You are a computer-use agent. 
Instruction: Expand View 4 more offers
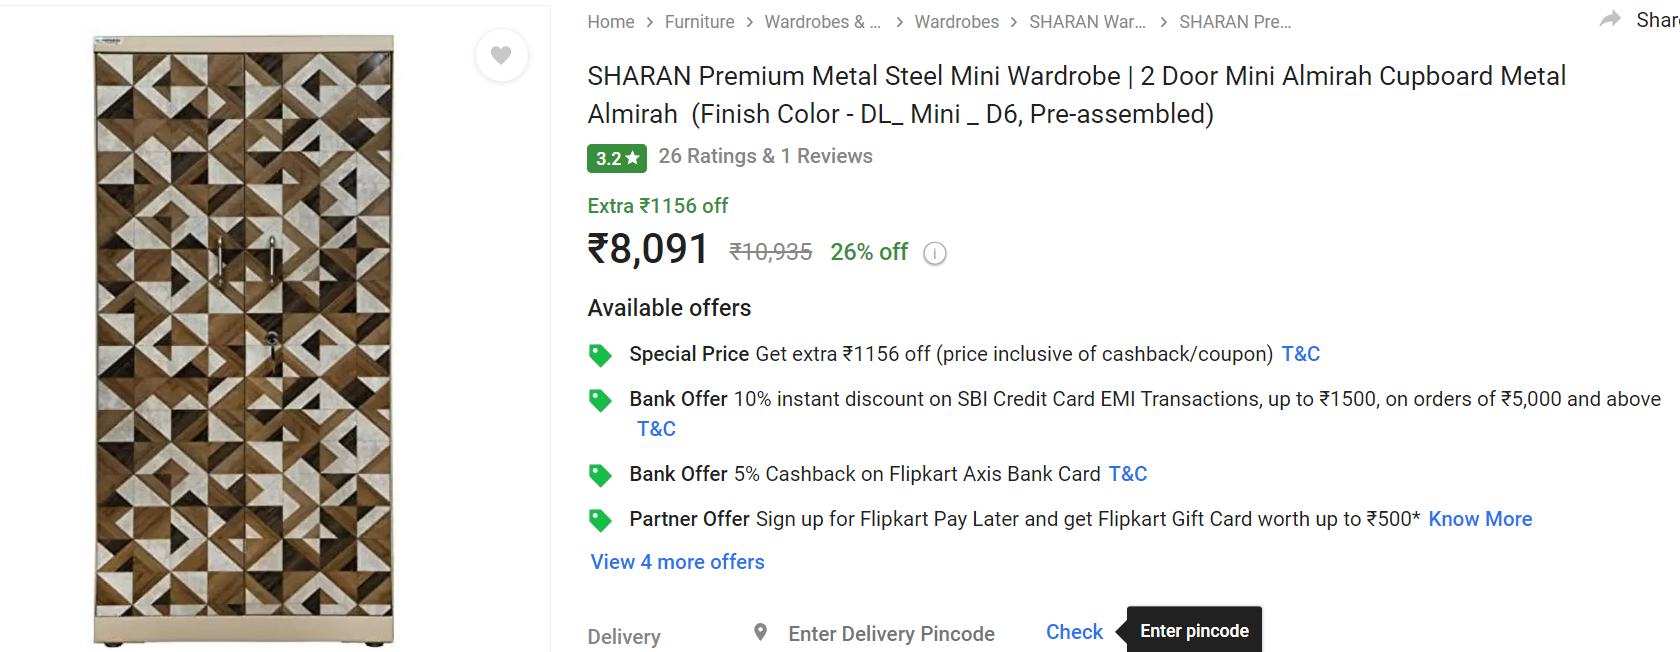pos(677,562)
